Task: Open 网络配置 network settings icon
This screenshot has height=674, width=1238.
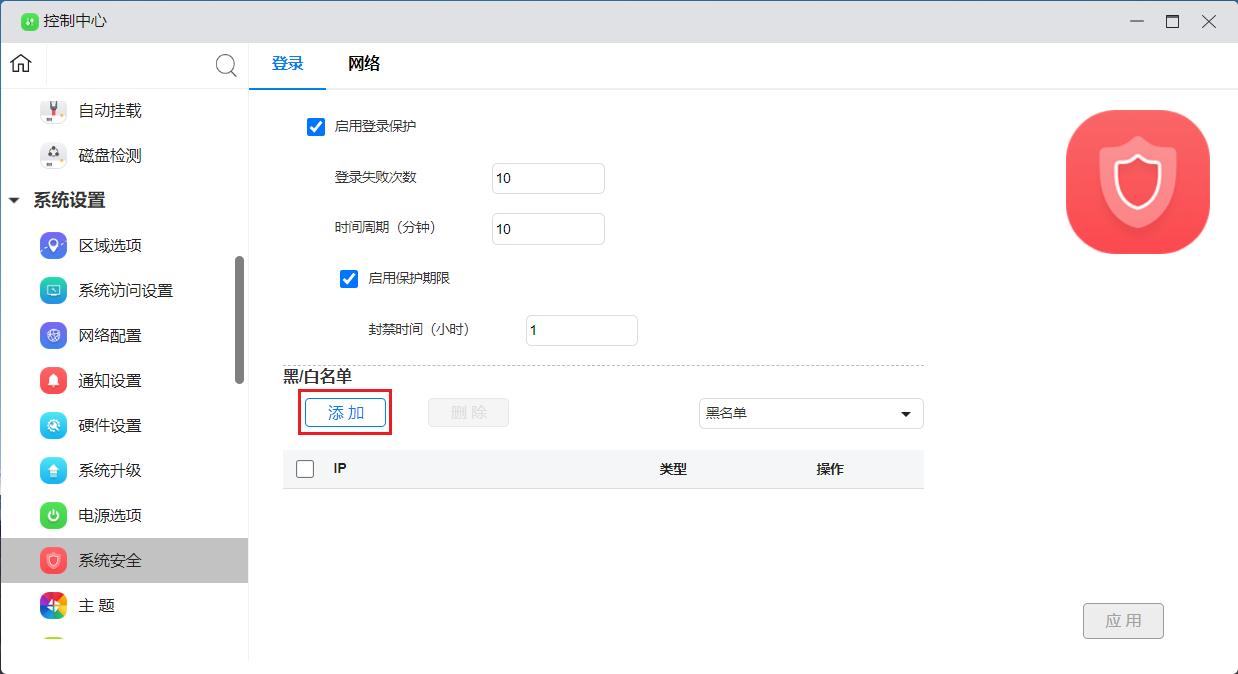Action: pos(53,336)
